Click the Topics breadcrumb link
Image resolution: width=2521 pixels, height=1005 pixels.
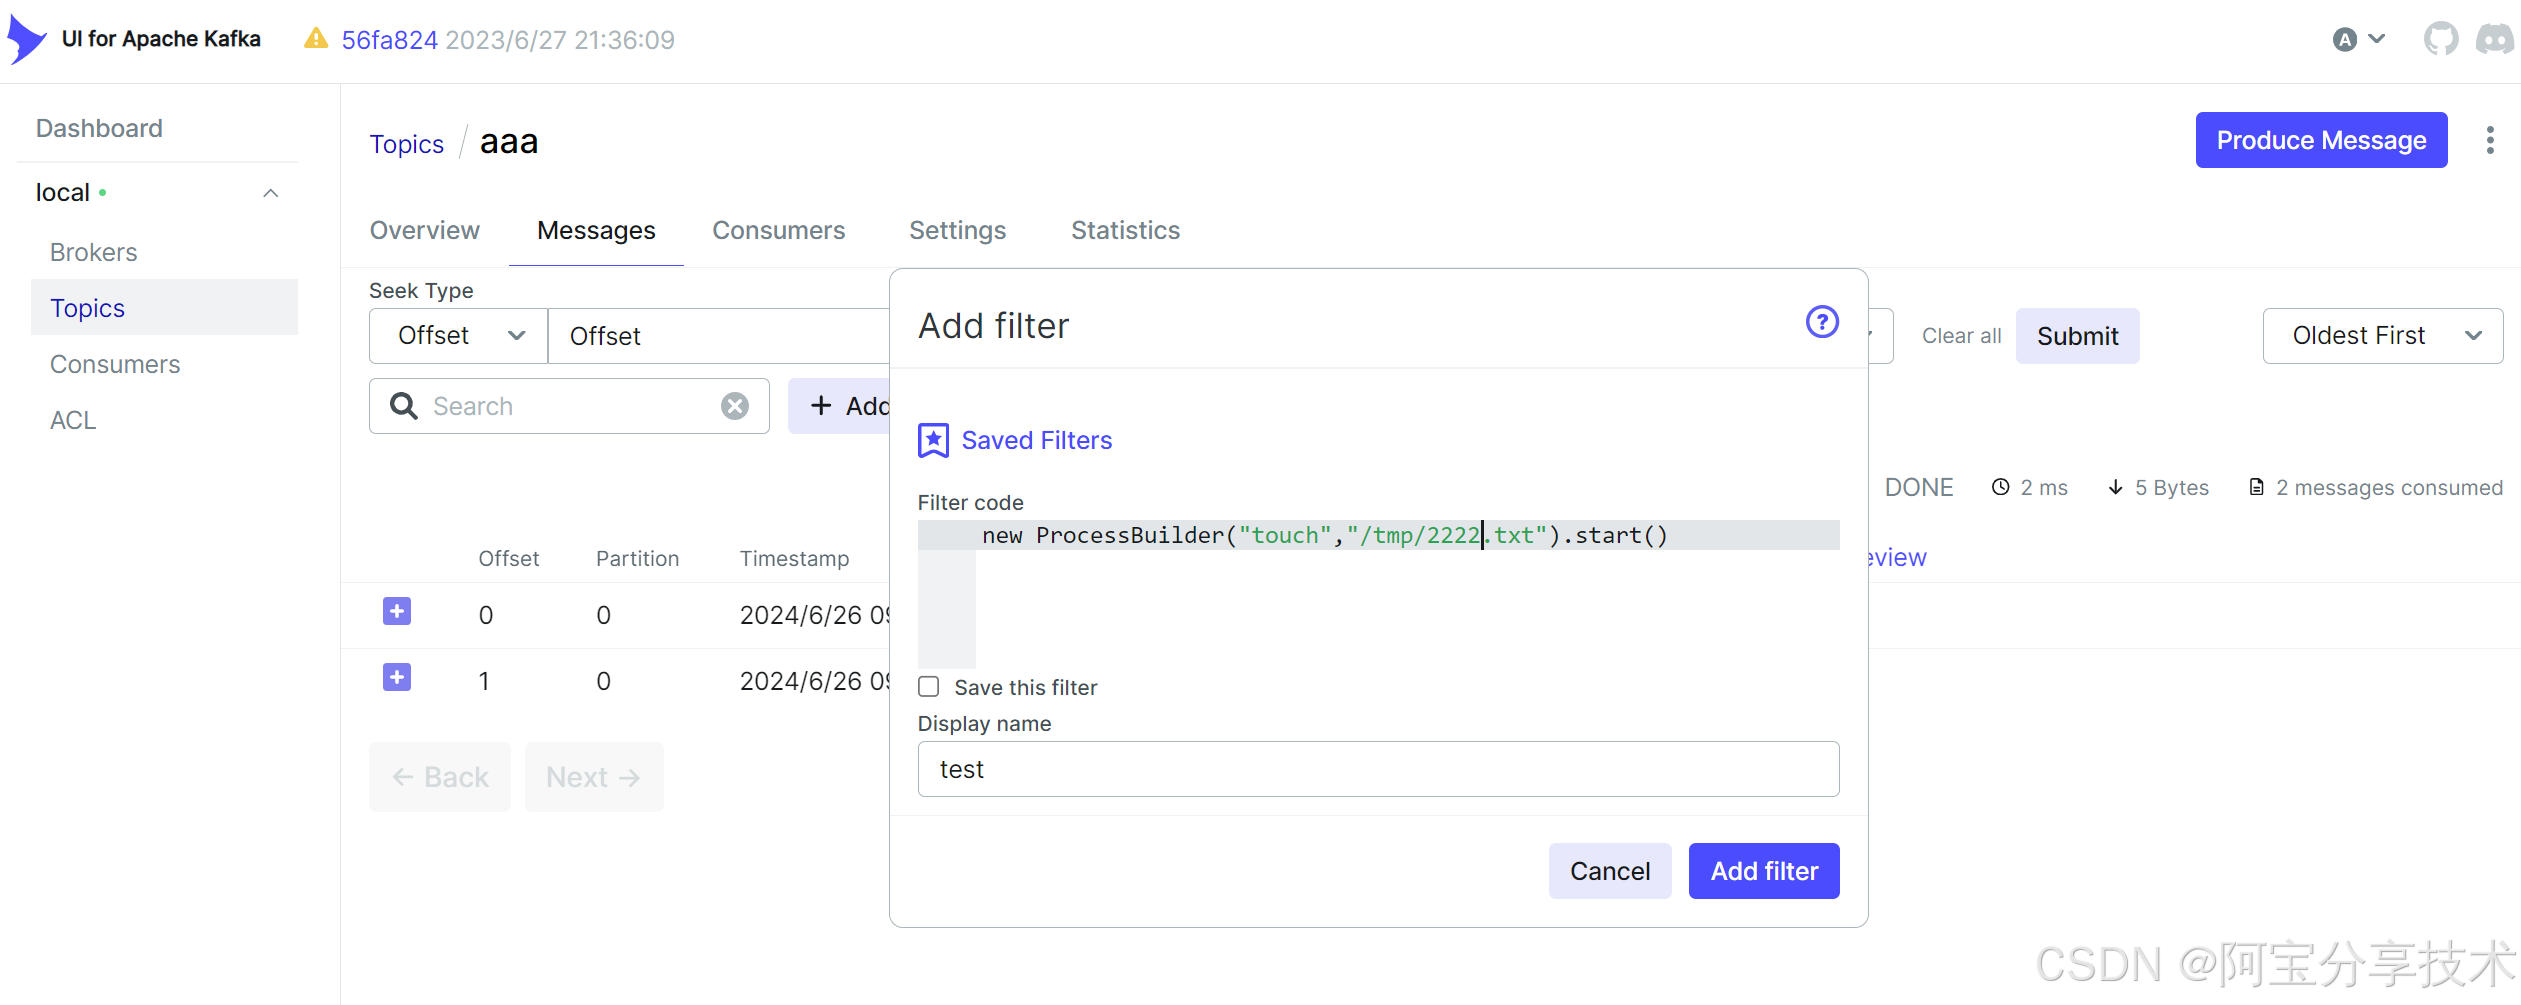tap(406, 144)
